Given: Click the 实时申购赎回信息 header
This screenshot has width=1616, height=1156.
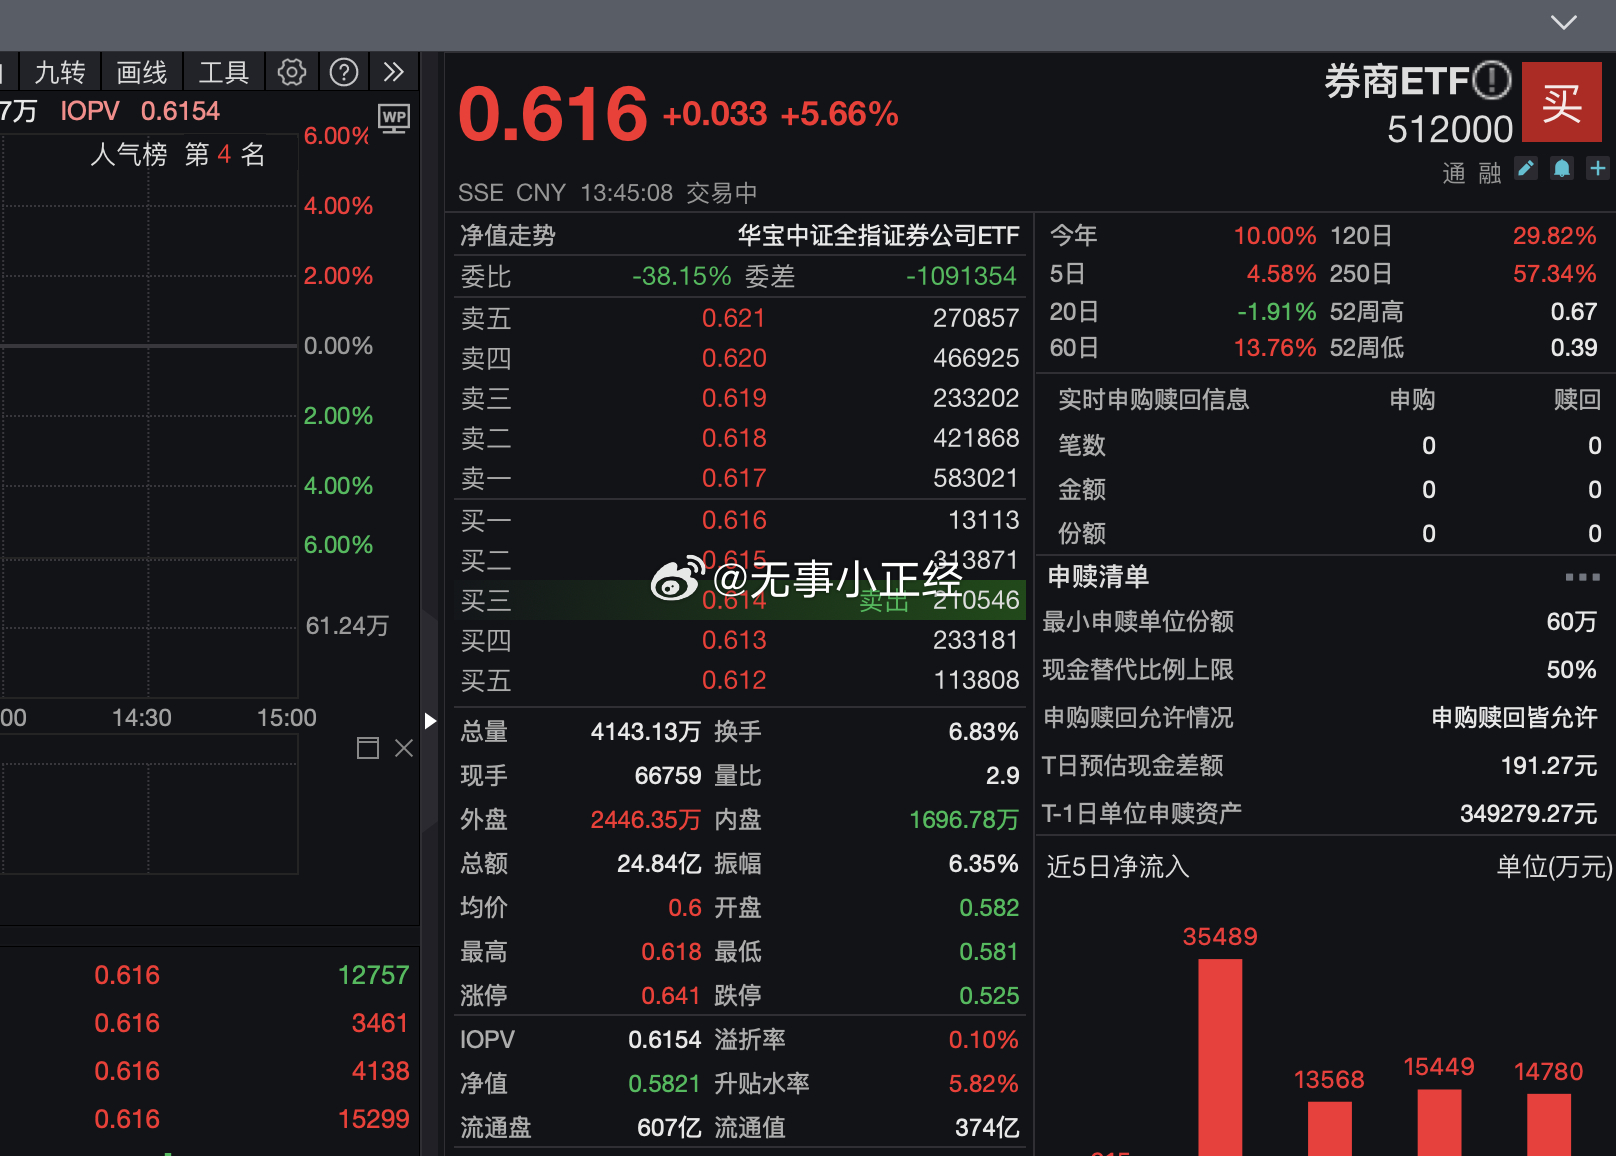Looking at the screenshot, I should (x=1154, y=400).
